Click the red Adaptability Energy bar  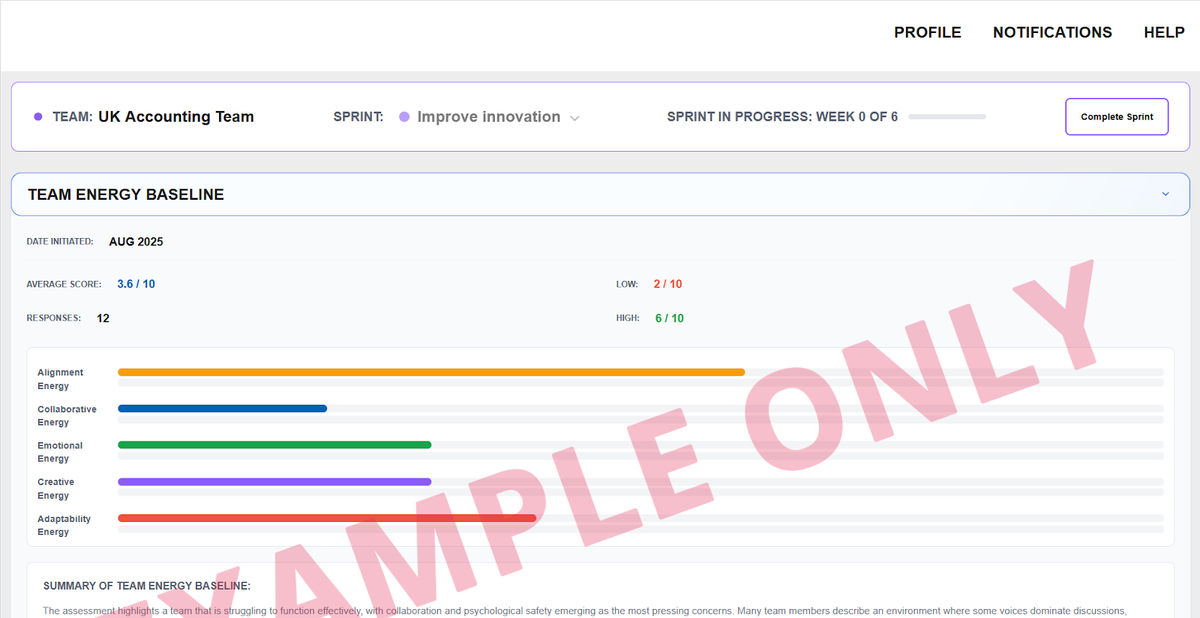(x=327, y=518)
